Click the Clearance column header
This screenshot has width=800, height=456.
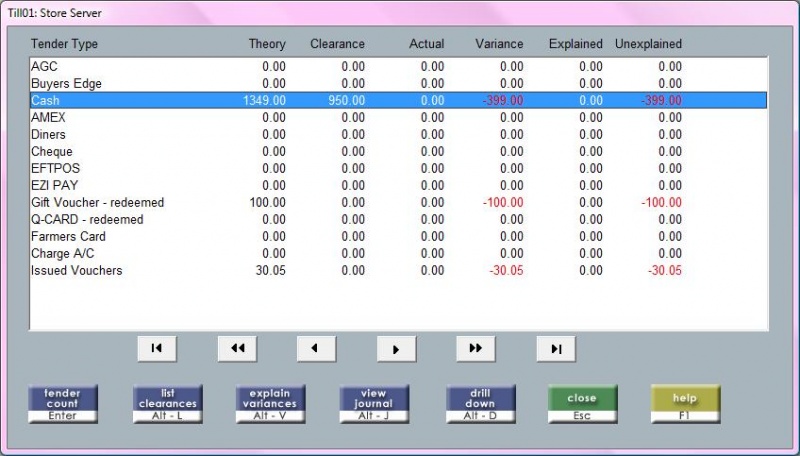click(x=337, y=44)
